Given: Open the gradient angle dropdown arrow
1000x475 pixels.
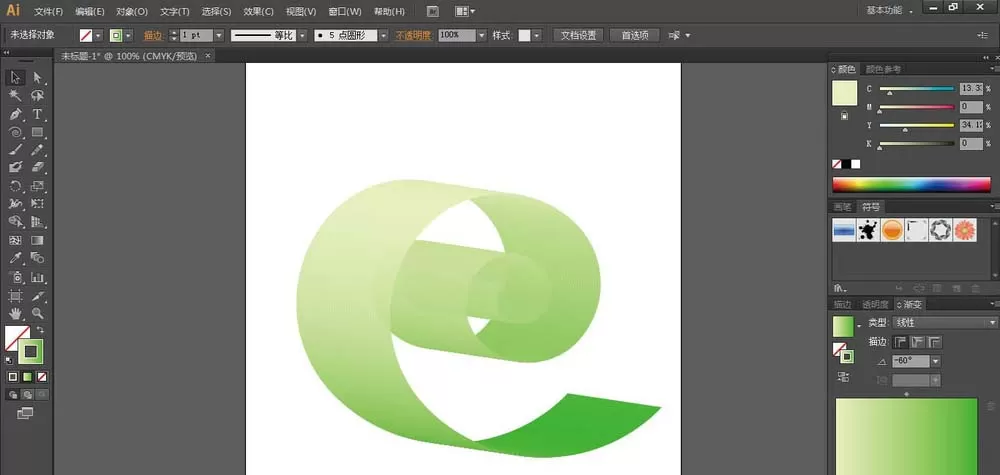Looking at the screenshot, I should 936,361.
